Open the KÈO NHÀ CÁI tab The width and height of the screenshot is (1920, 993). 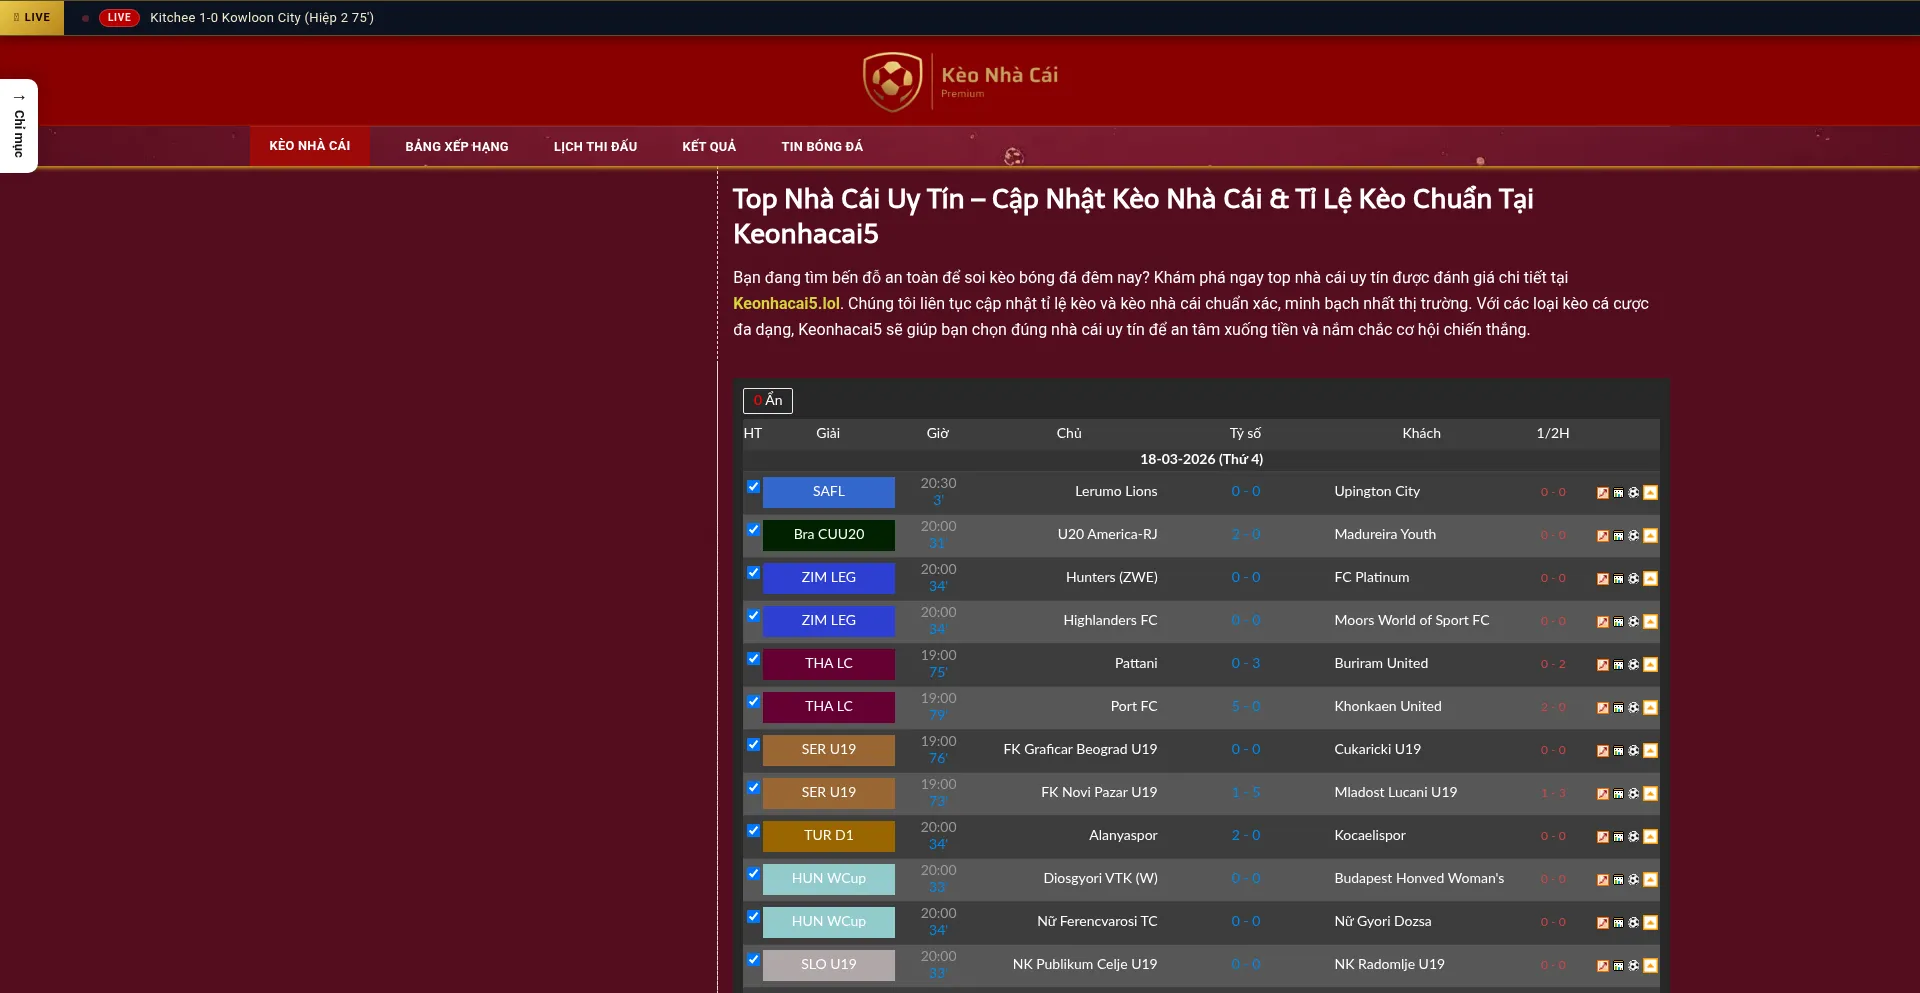[309, 146]
